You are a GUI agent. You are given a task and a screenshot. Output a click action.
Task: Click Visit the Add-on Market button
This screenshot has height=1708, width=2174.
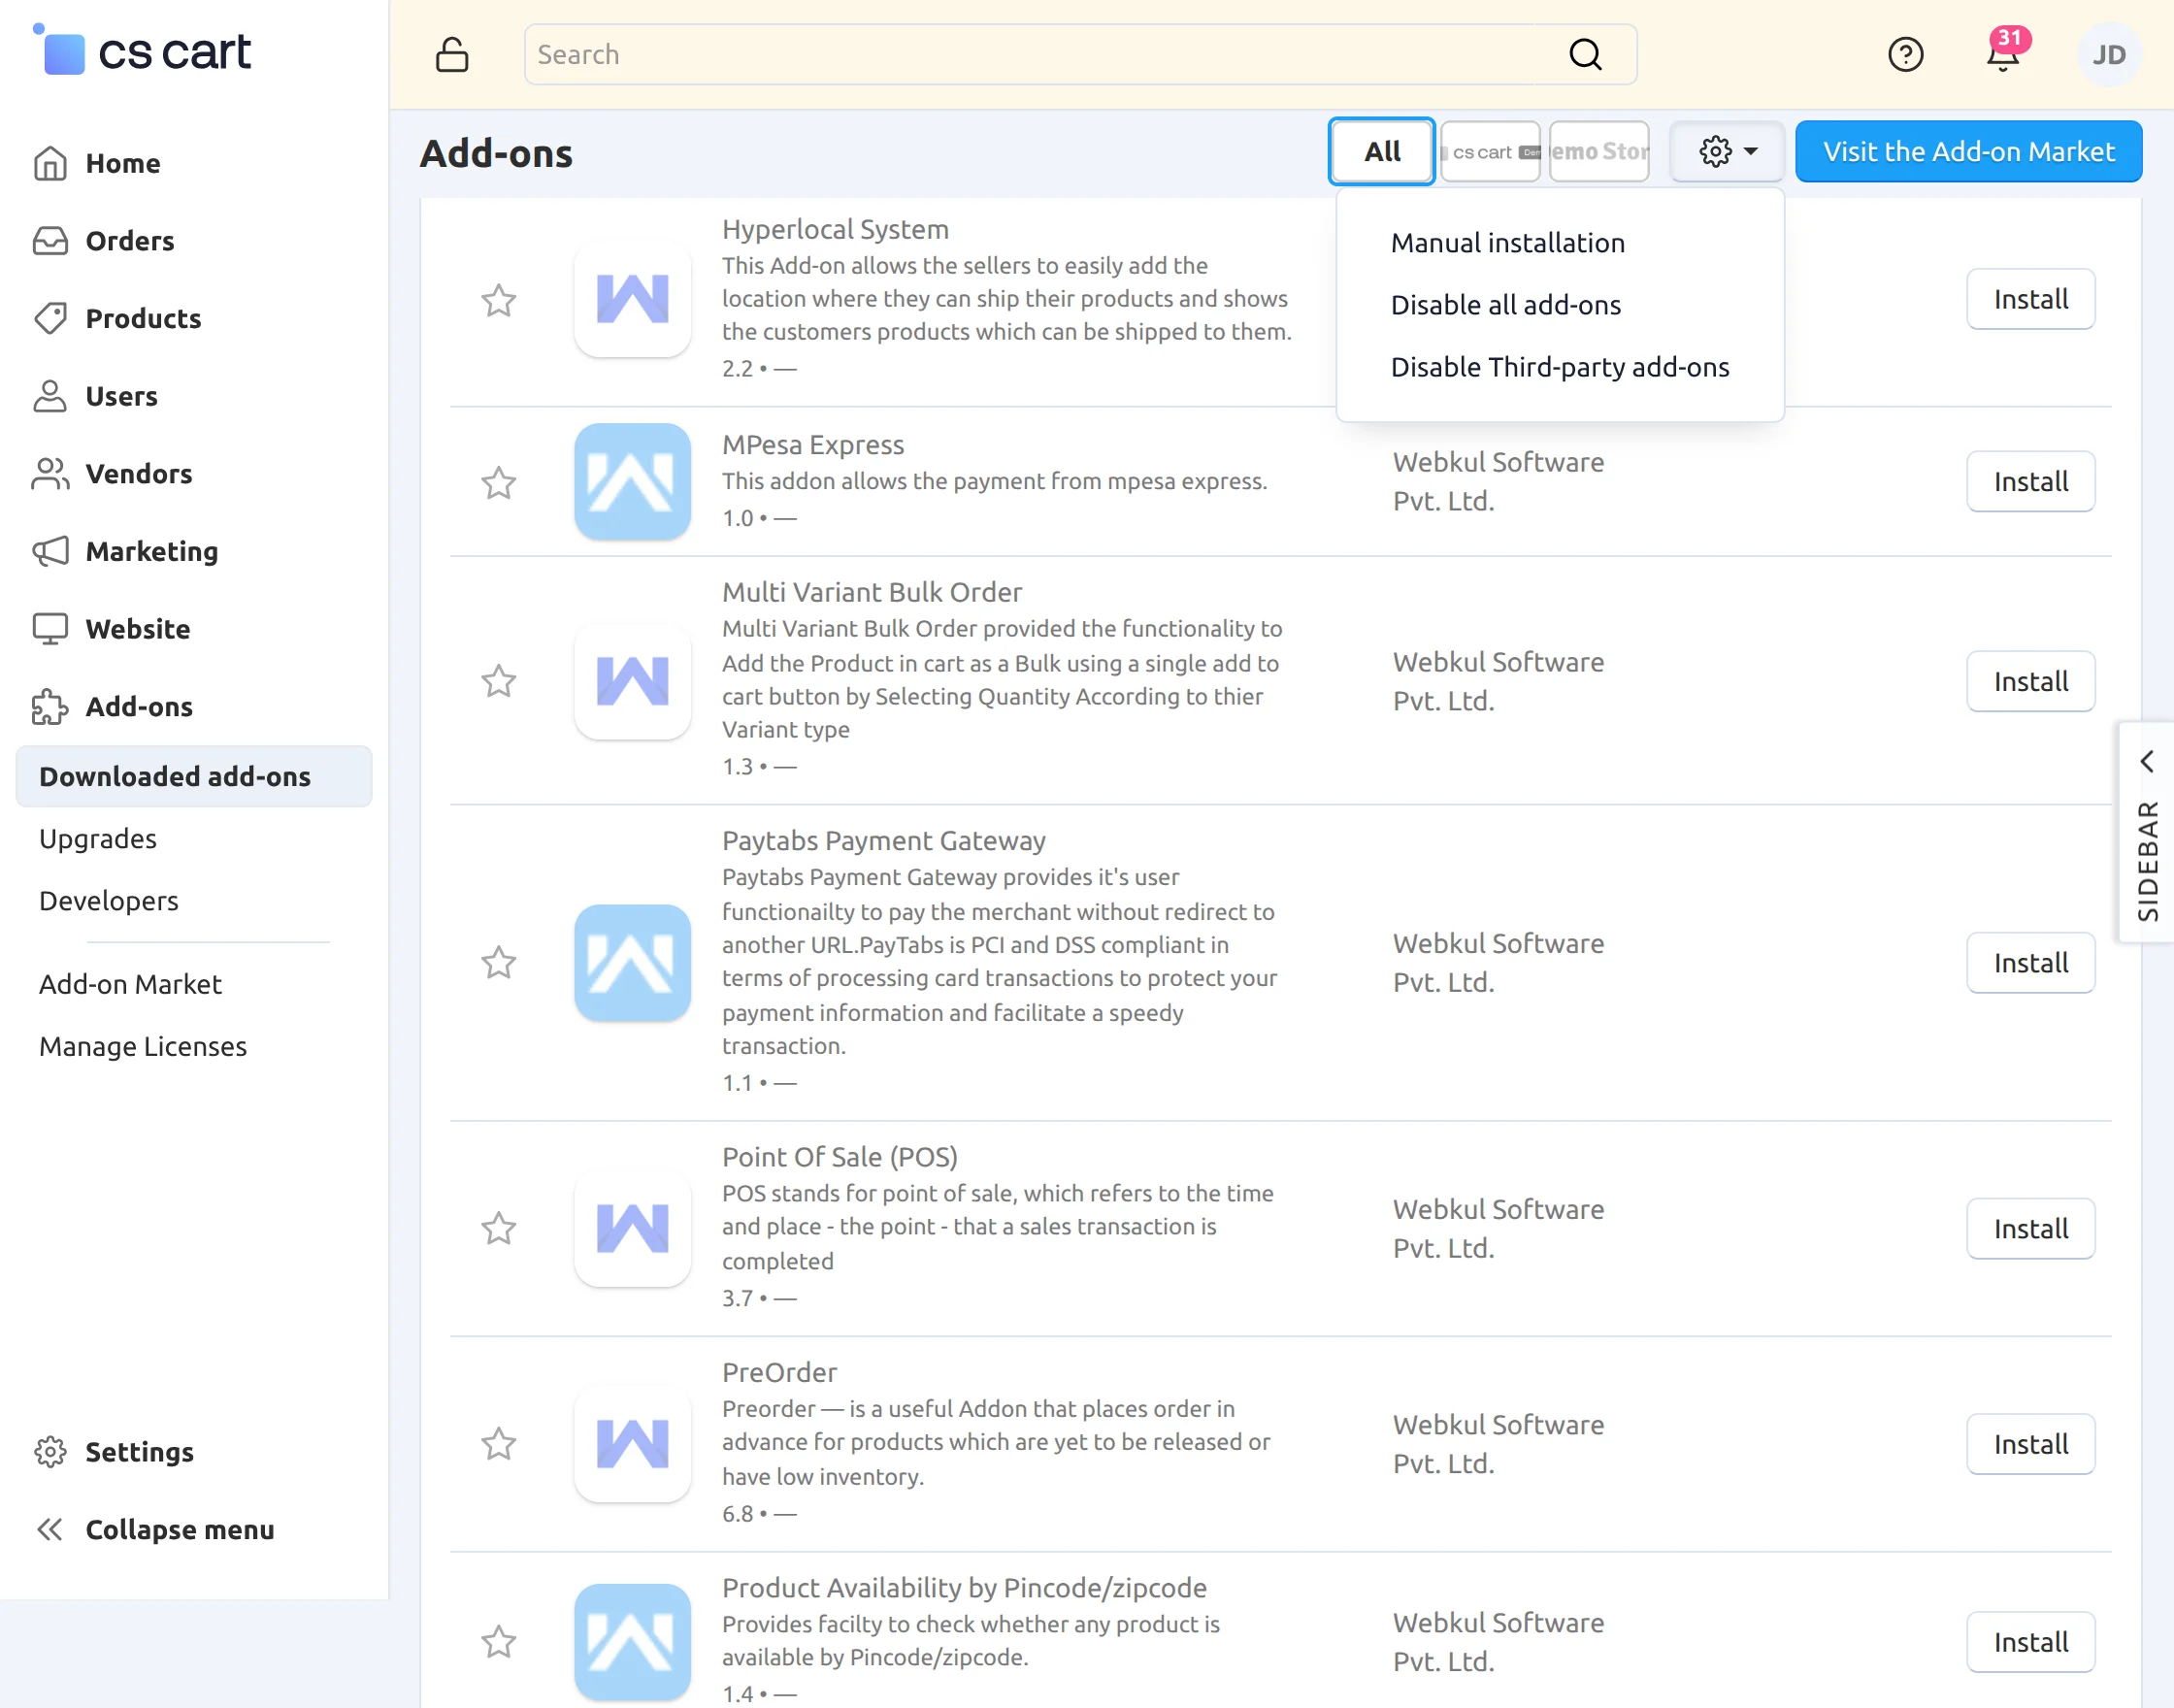(x=1968, y=151)
